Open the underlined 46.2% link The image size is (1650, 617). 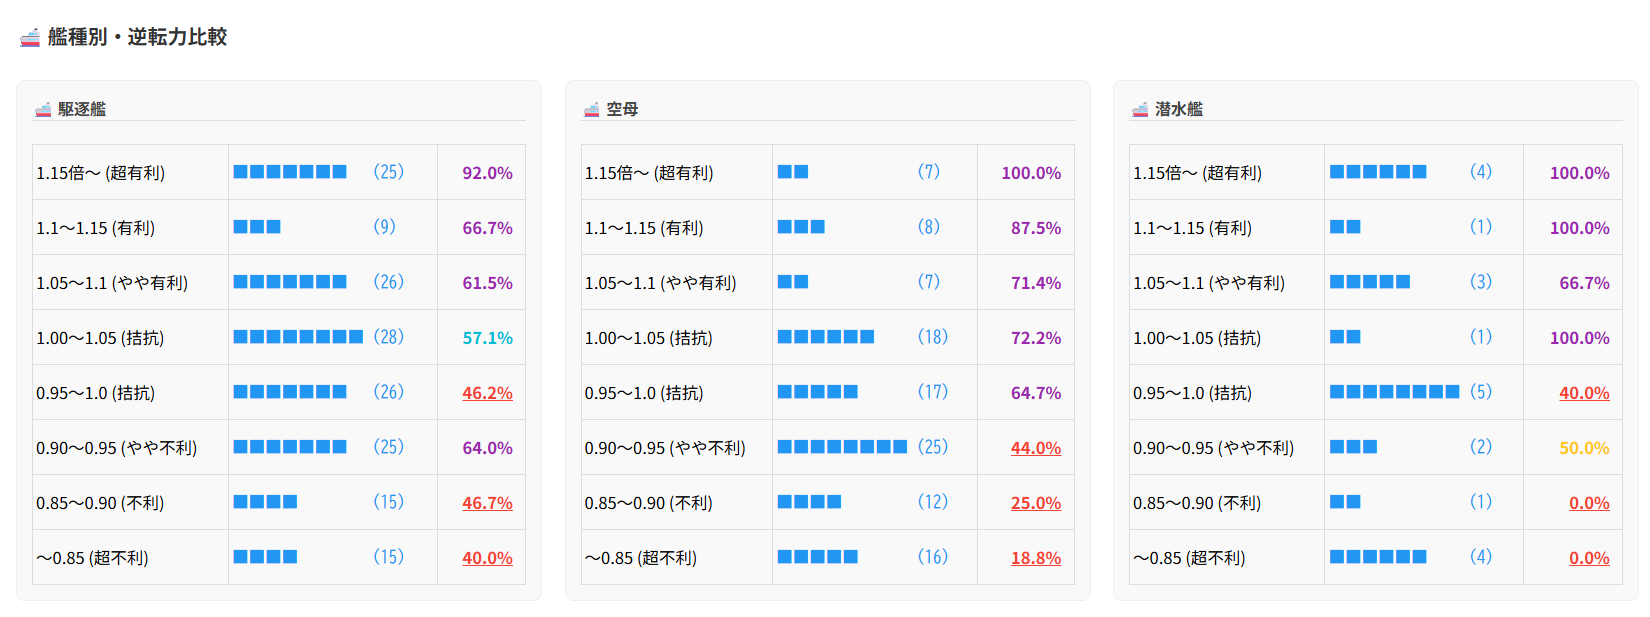coord(487,393)
